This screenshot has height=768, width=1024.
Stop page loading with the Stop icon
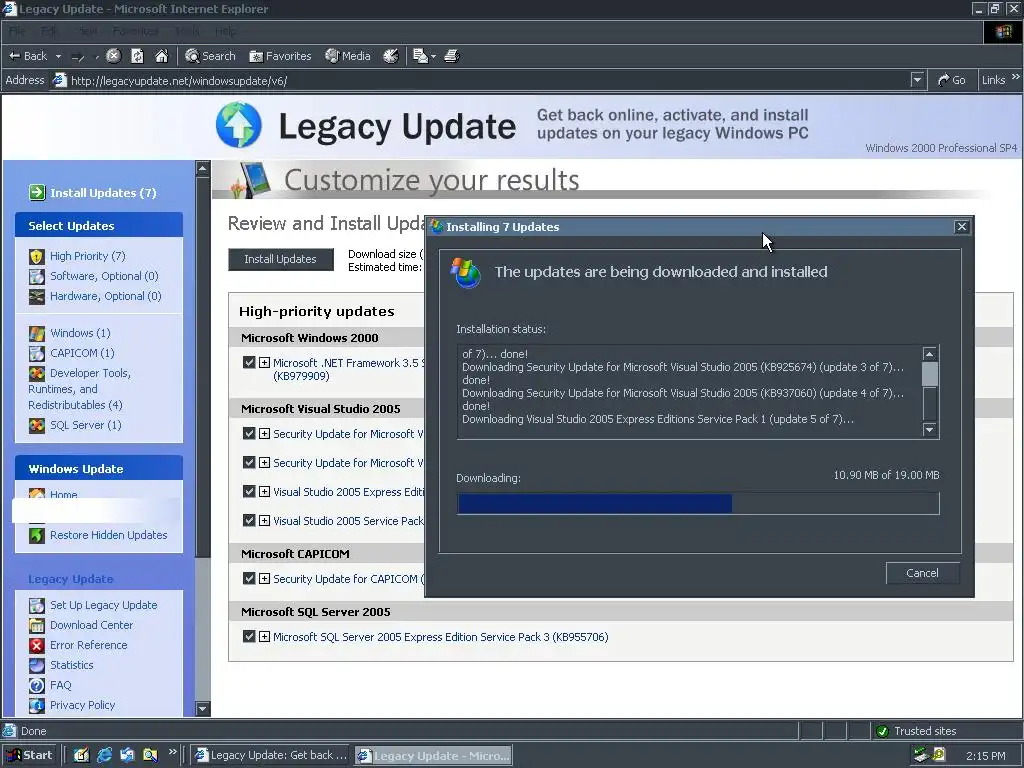pyautogui.click(x=114, y=56)
